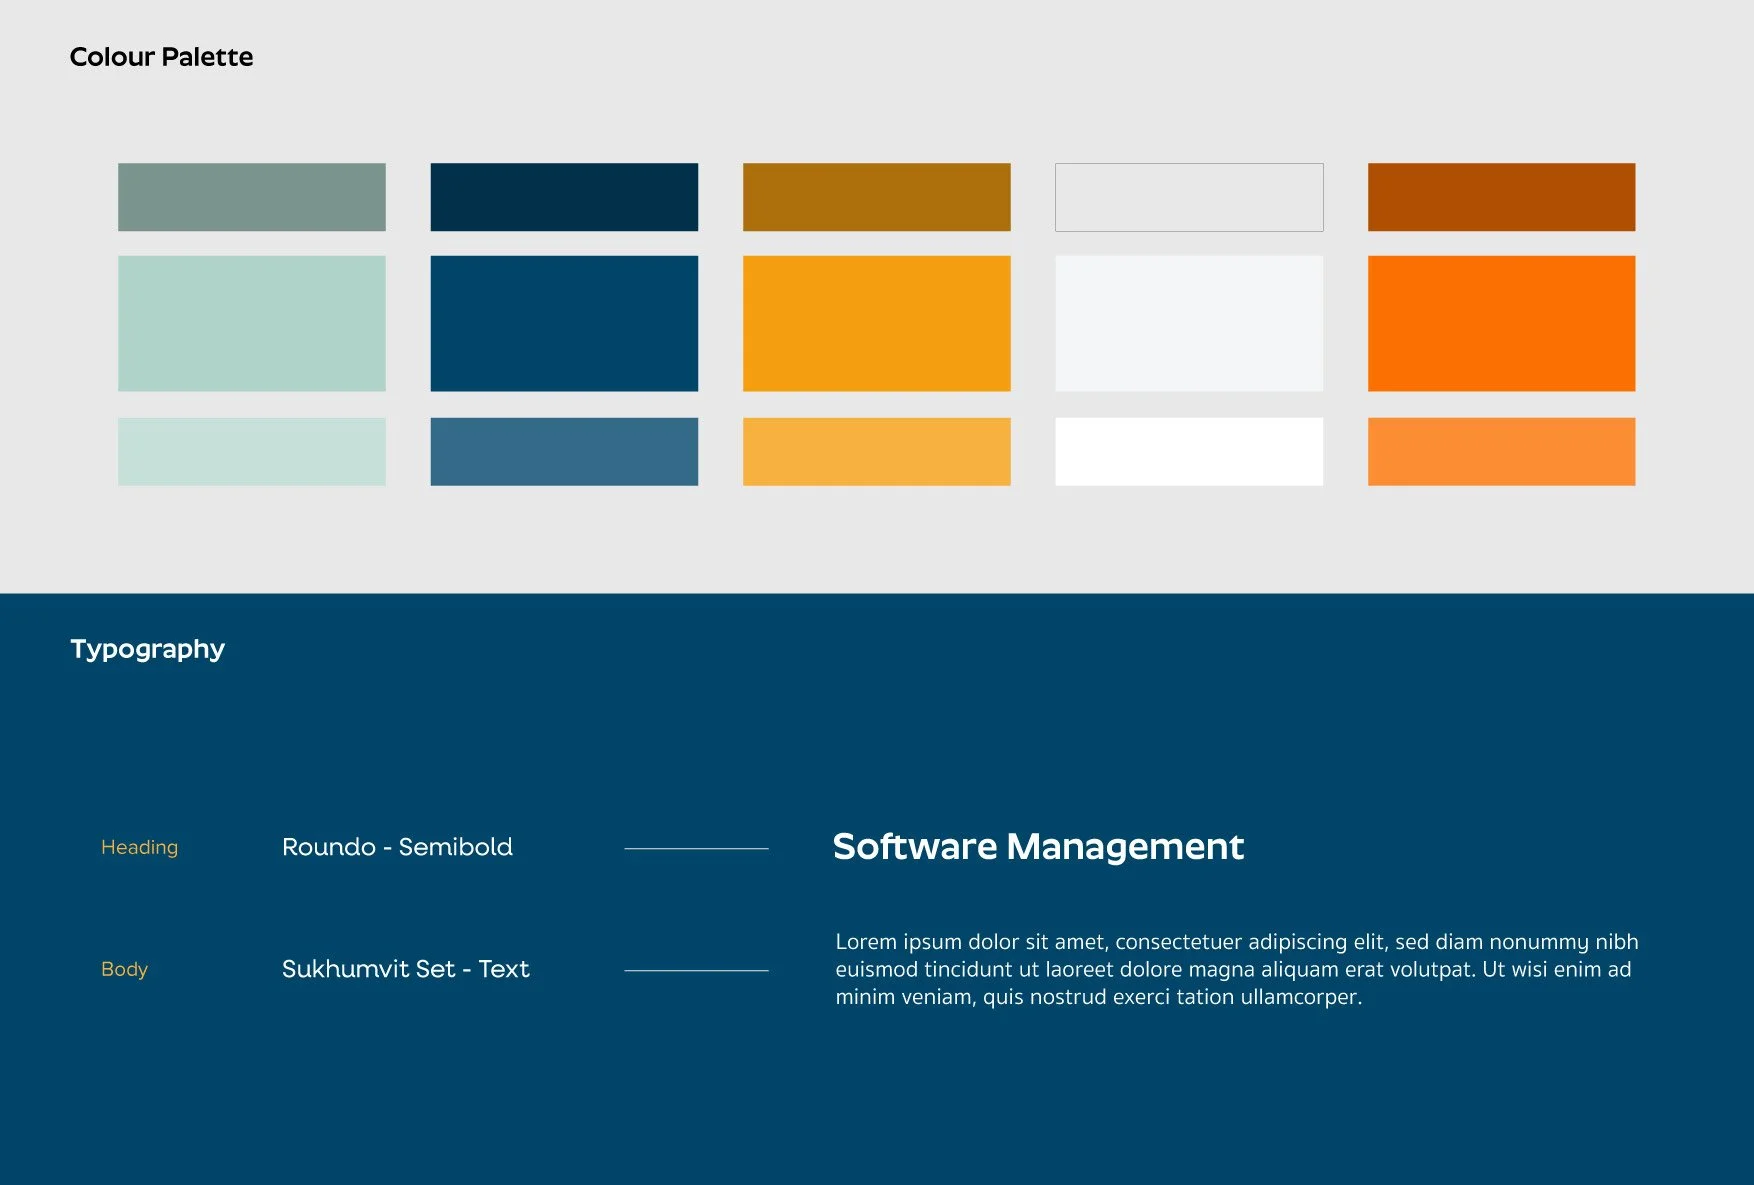Screen dimensions: 1754x1185
Task: Pick the light orange swatch
Action: coord(1502,452)
